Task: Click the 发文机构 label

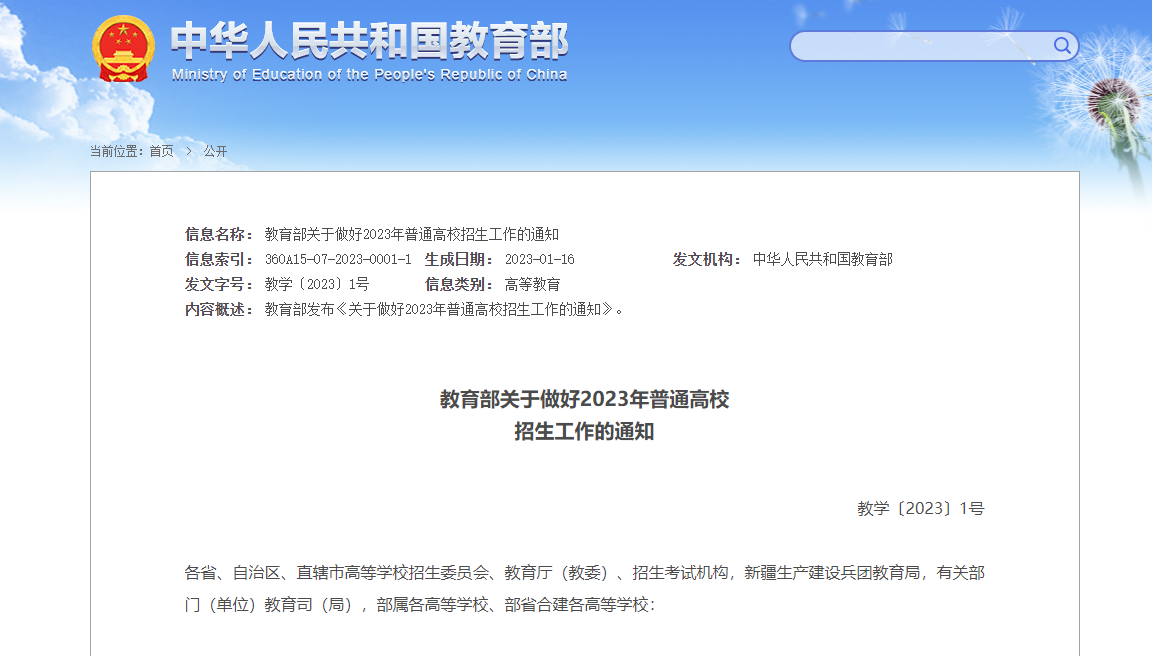Action: [x=707, y=259]
